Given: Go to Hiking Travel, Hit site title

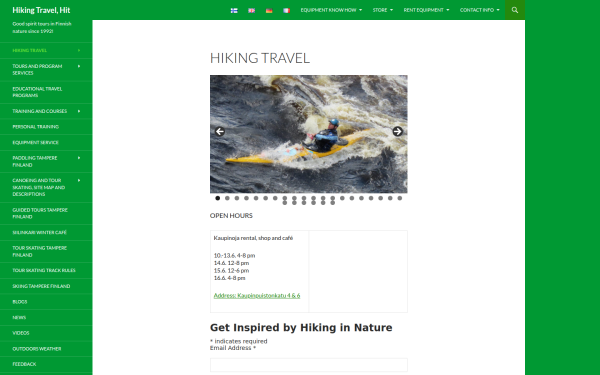Looking at the screenshot, I should (41, 10).
